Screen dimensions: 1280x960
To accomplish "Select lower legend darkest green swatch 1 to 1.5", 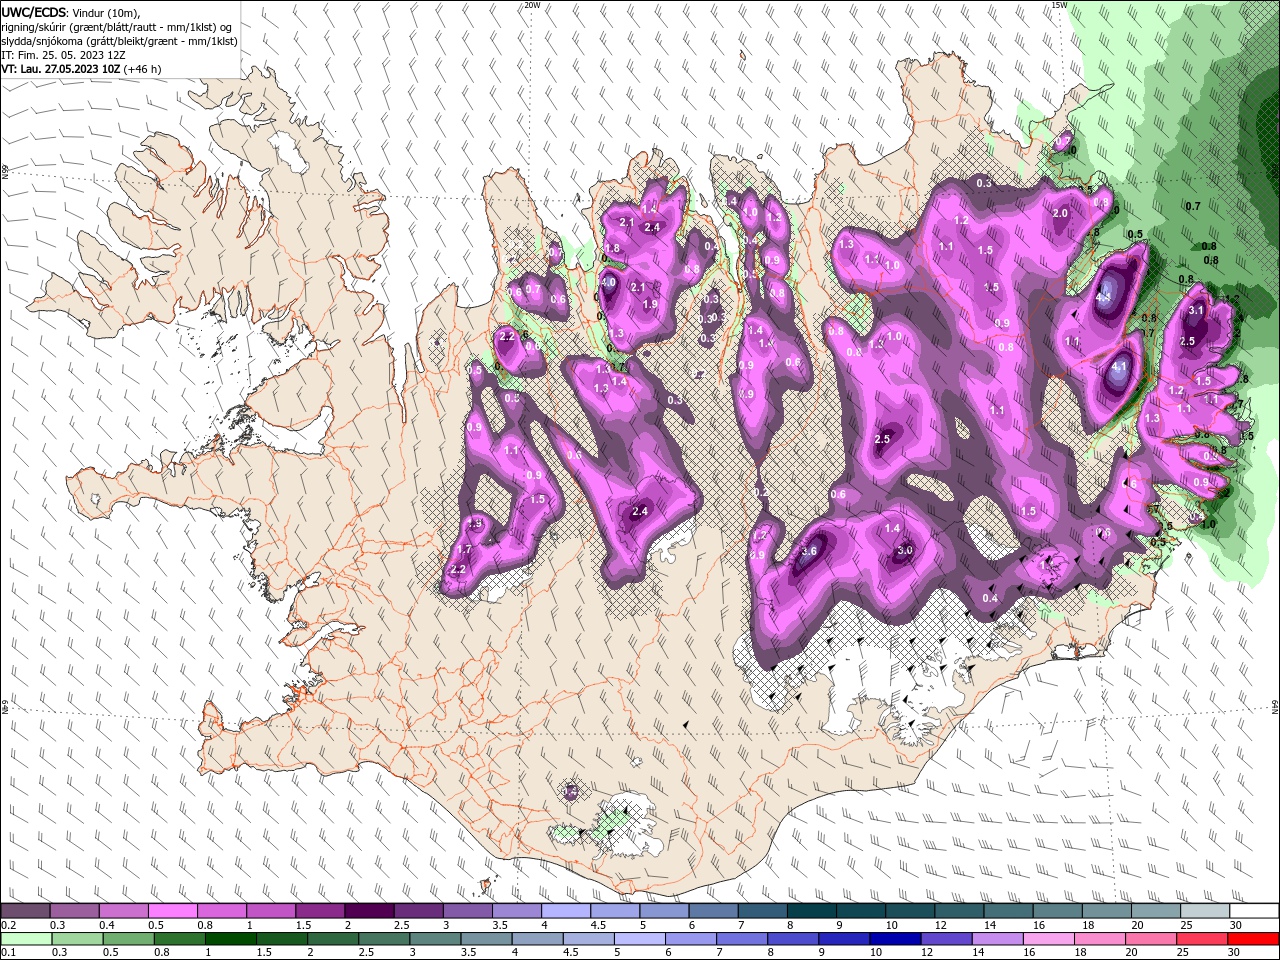I will [230, 939].
